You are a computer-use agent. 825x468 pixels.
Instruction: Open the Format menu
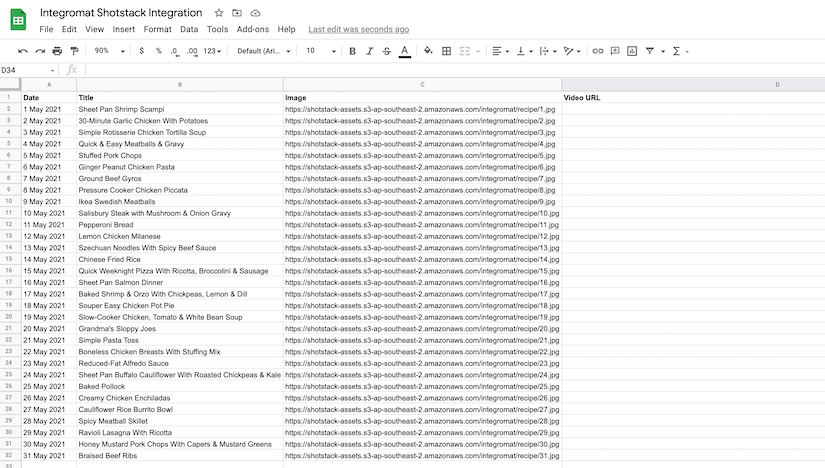pyautogui.click(x=157, y=29)
